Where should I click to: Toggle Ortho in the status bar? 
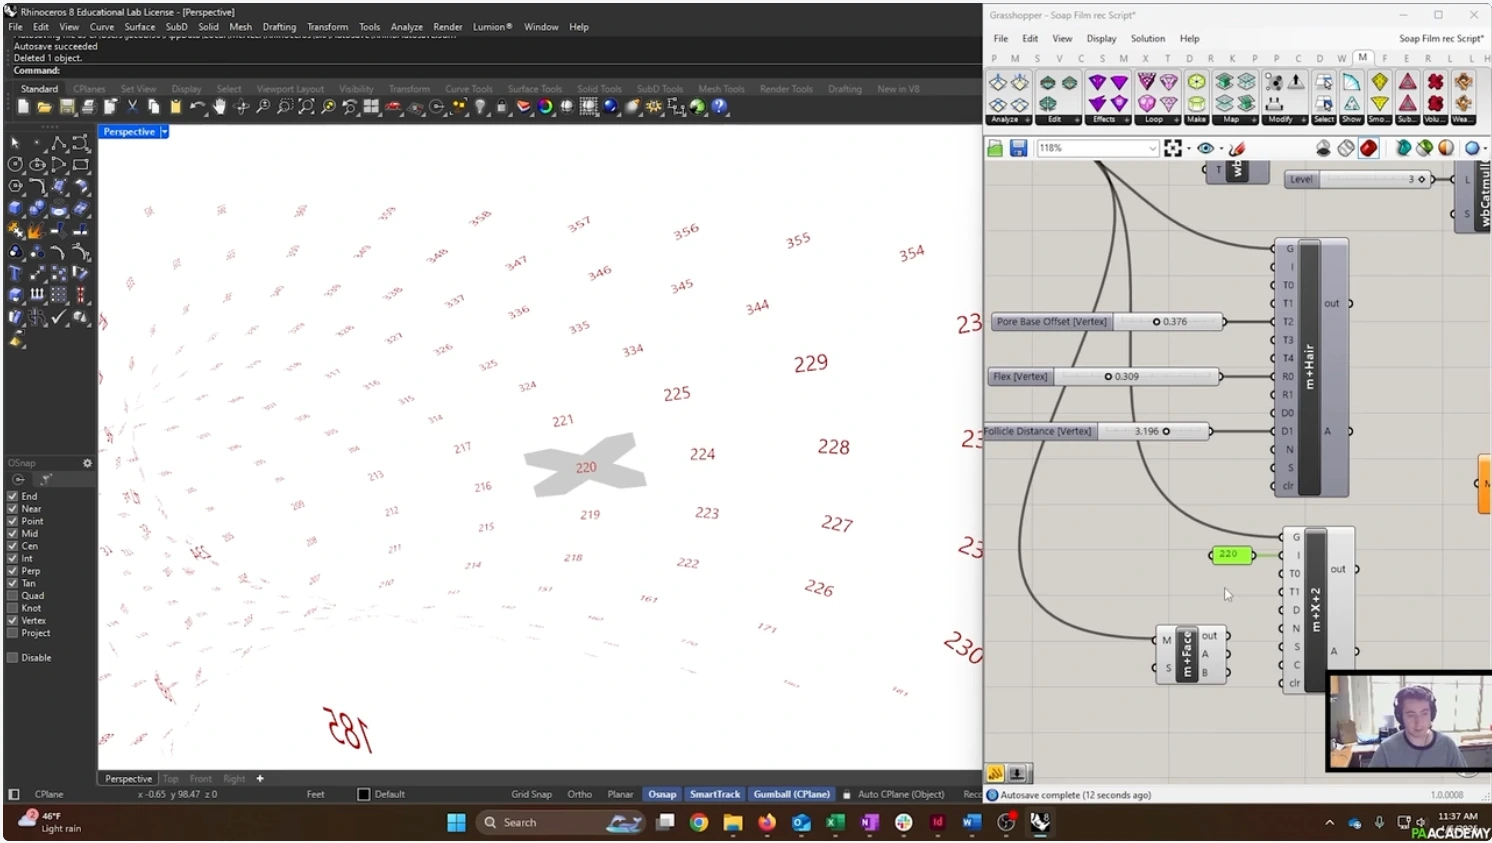pos(579,794)
